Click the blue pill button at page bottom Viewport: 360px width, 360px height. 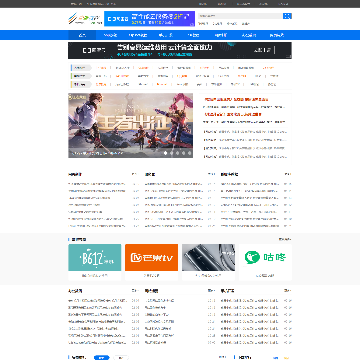pyautogui.click(x=102, y=357)
